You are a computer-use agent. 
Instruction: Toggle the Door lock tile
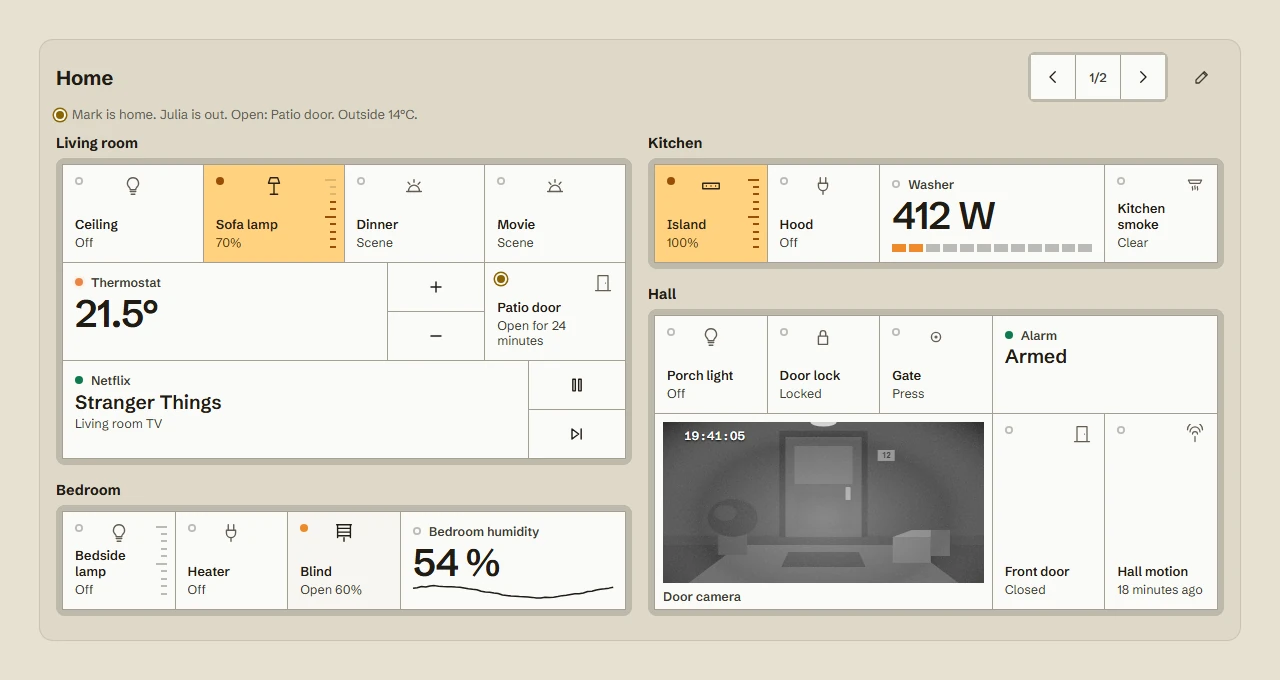point(823,364)
